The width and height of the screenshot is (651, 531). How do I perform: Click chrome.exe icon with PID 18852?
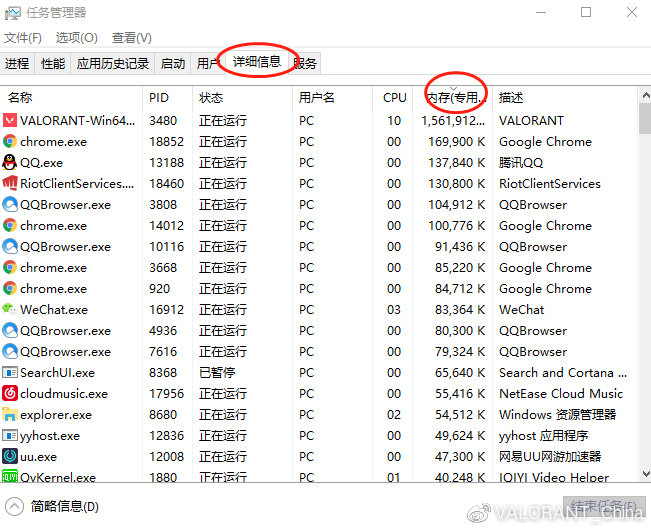(10, 142)
